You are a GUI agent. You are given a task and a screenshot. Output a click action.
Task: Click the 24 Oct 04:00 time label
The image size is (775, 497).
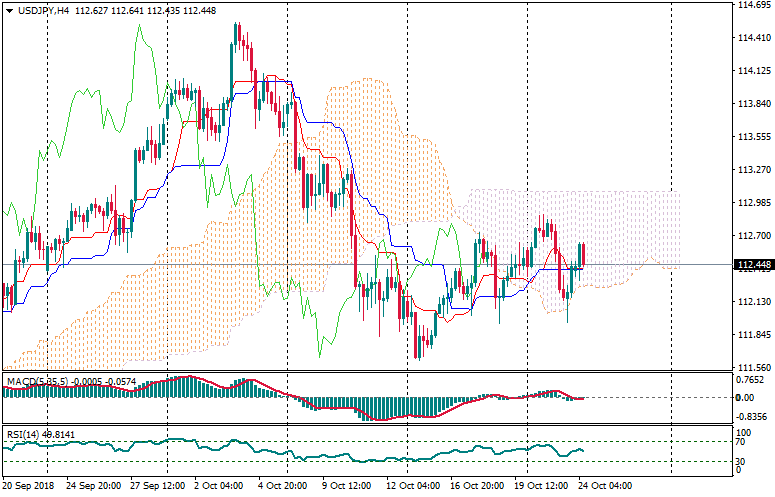point(607,485)
